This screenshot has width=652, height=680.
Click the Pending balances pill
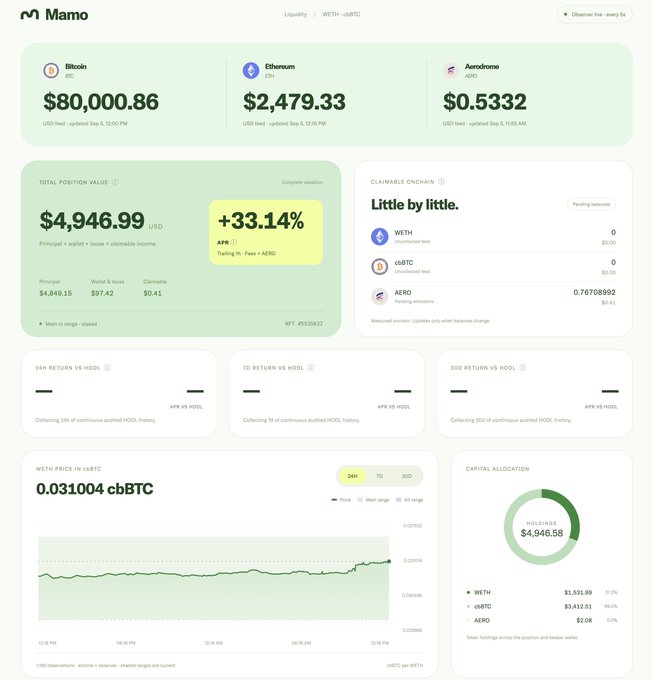(x=591, y=204)
